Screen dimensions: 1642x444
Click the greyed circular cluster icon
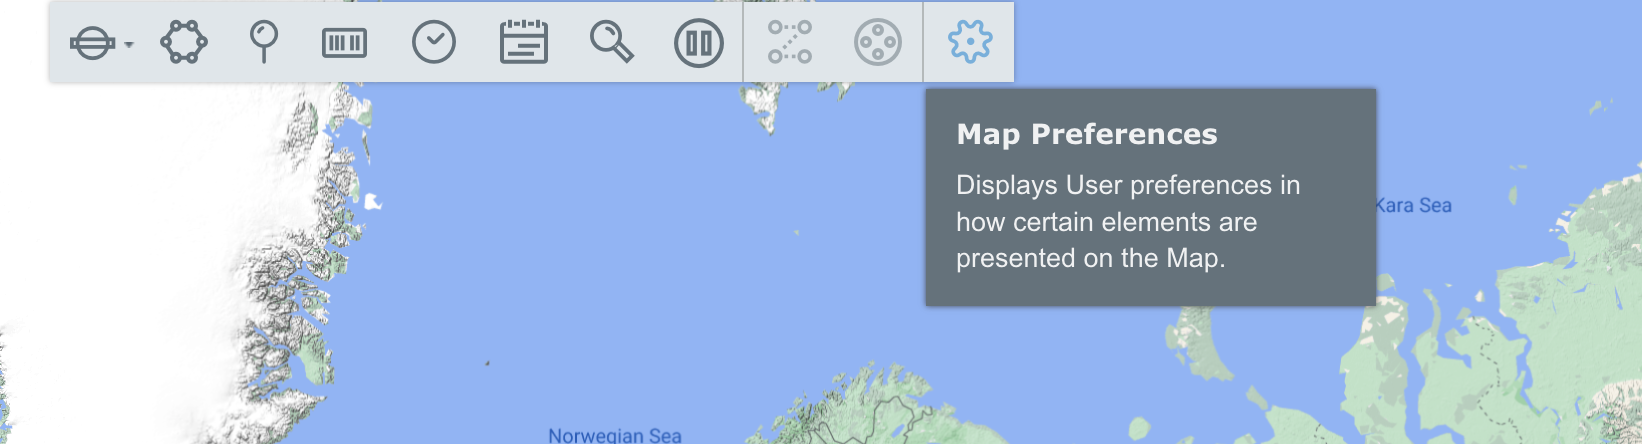pos(877,43)
